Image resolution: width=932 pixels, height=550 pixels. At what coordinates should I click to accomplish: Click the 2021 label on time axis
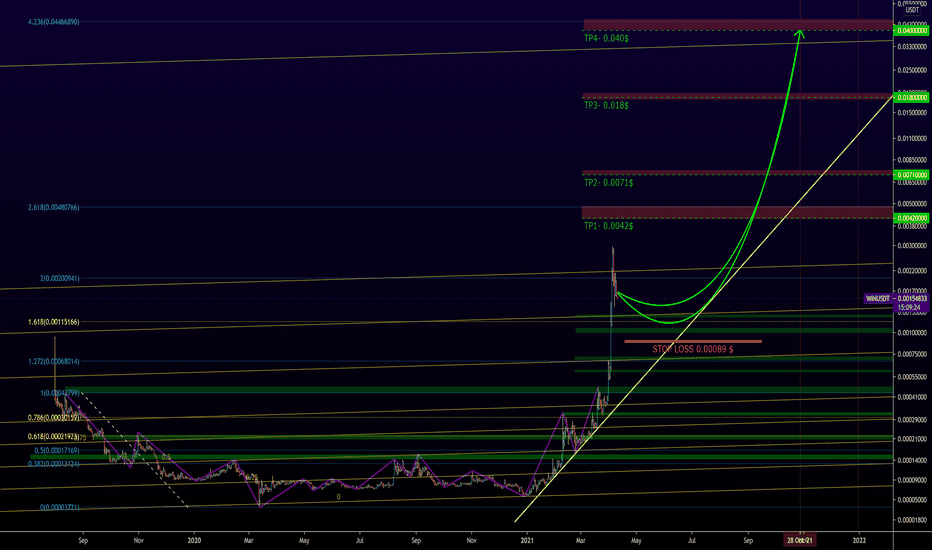527,540
